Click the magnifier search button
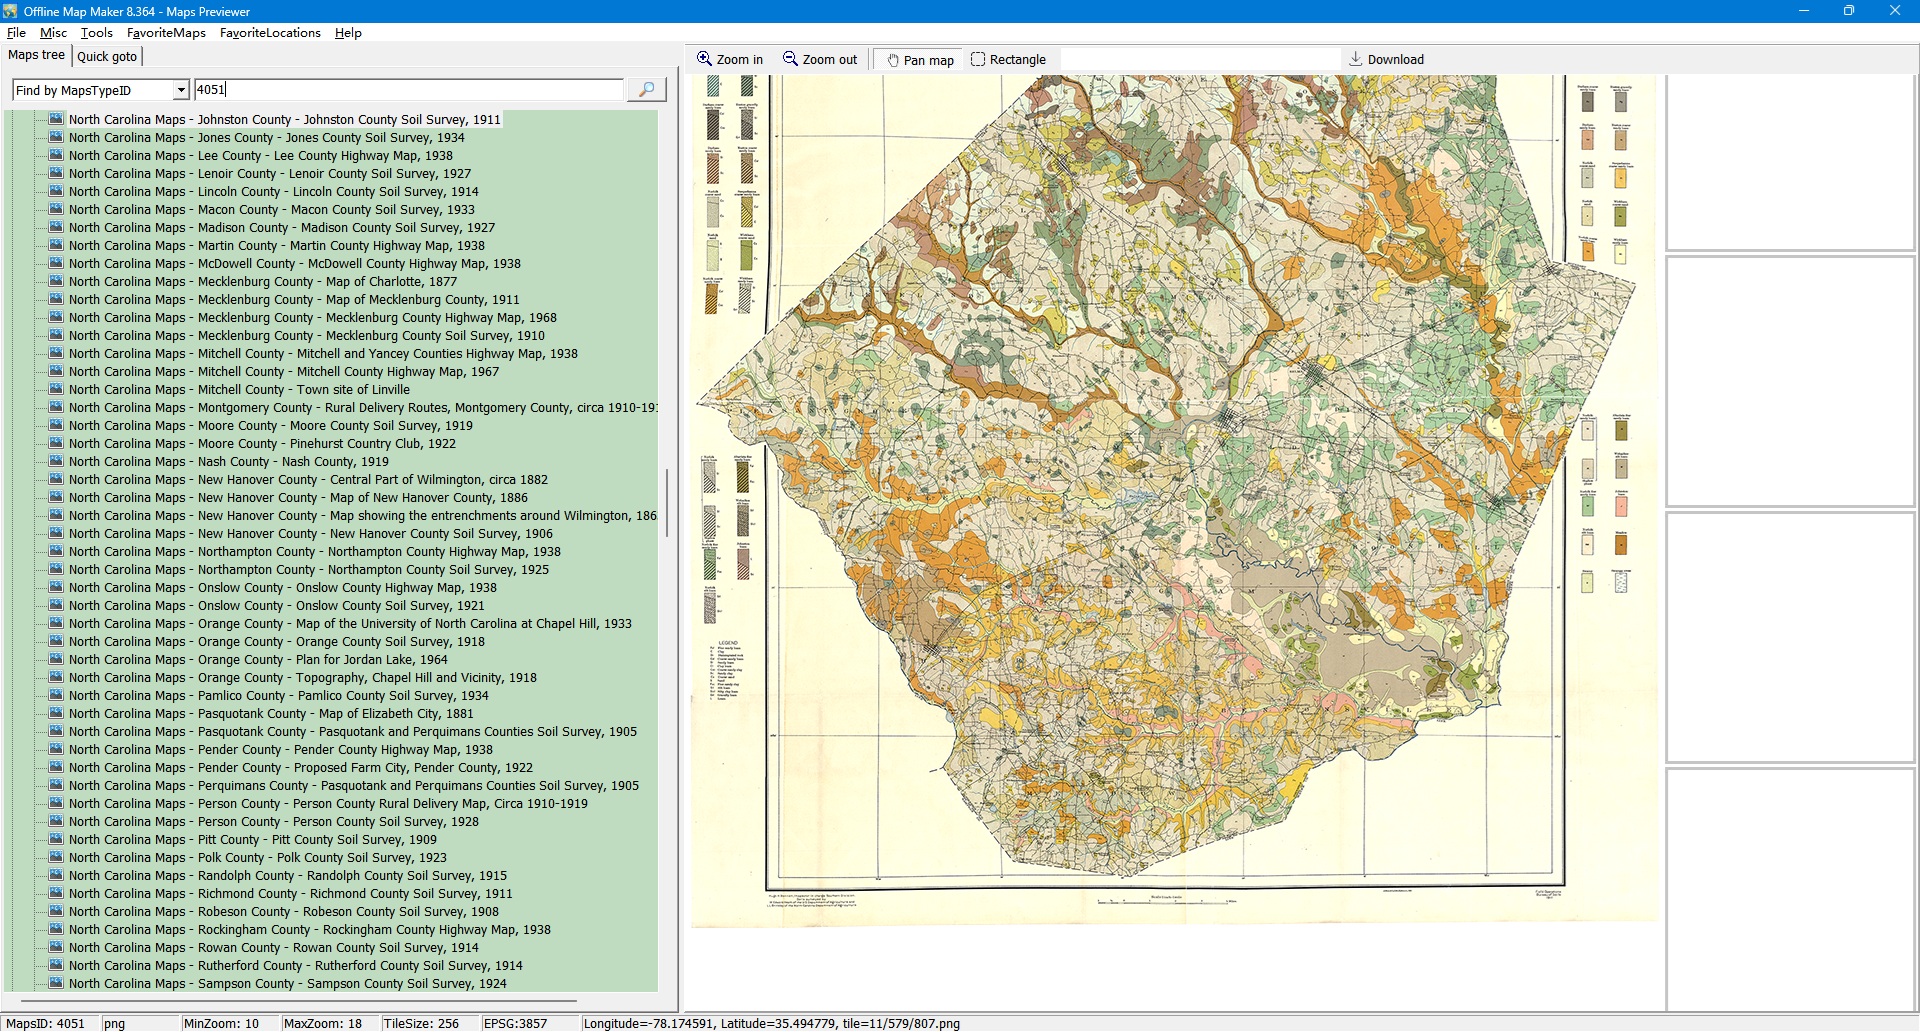The height and width of the screenshot is (1032, 1920). pyautogui.click(x=646, y=90)
